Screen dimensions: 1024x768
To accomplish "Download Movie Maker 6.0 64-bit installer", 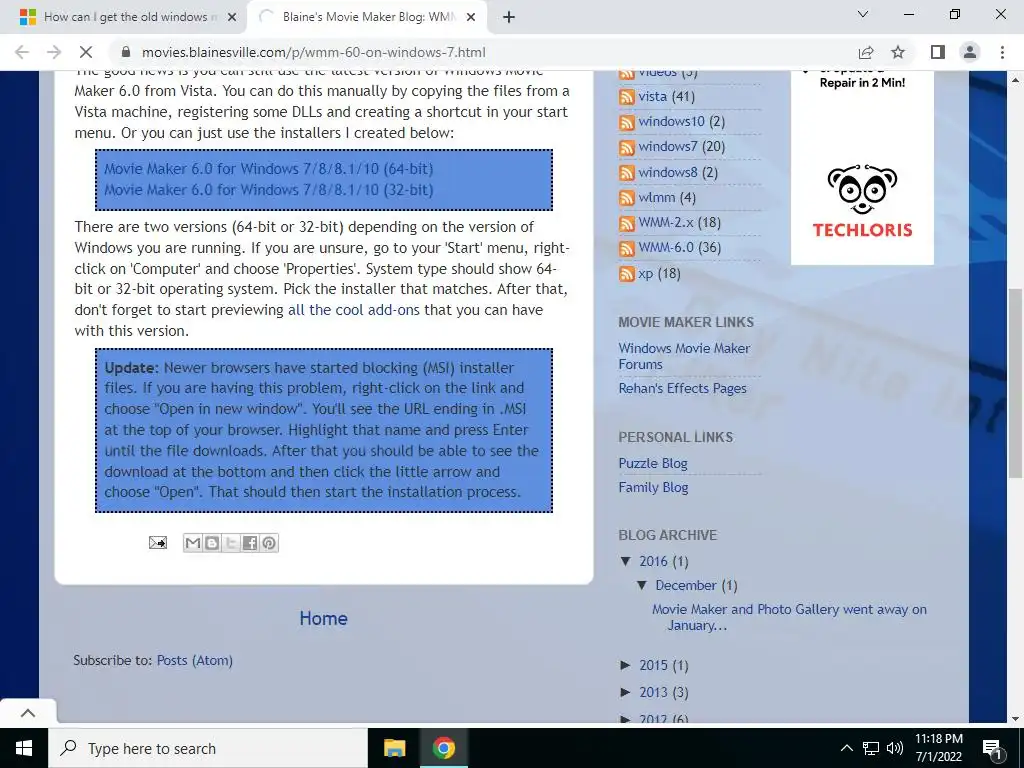I will 268,168.
